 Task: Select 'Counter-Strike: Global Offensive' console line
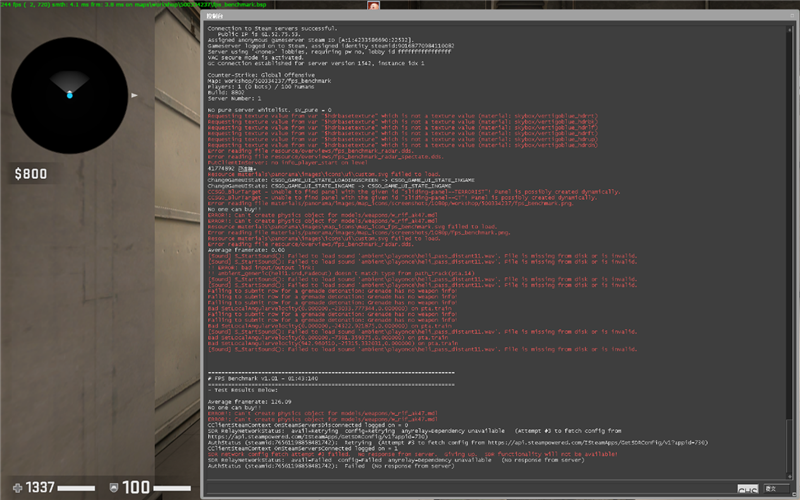261,75
